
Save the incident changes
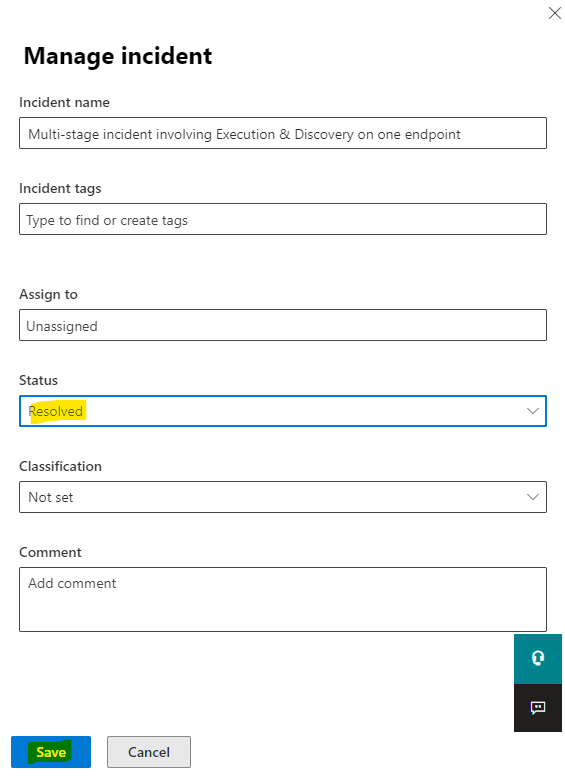click(x=51, y=752)
